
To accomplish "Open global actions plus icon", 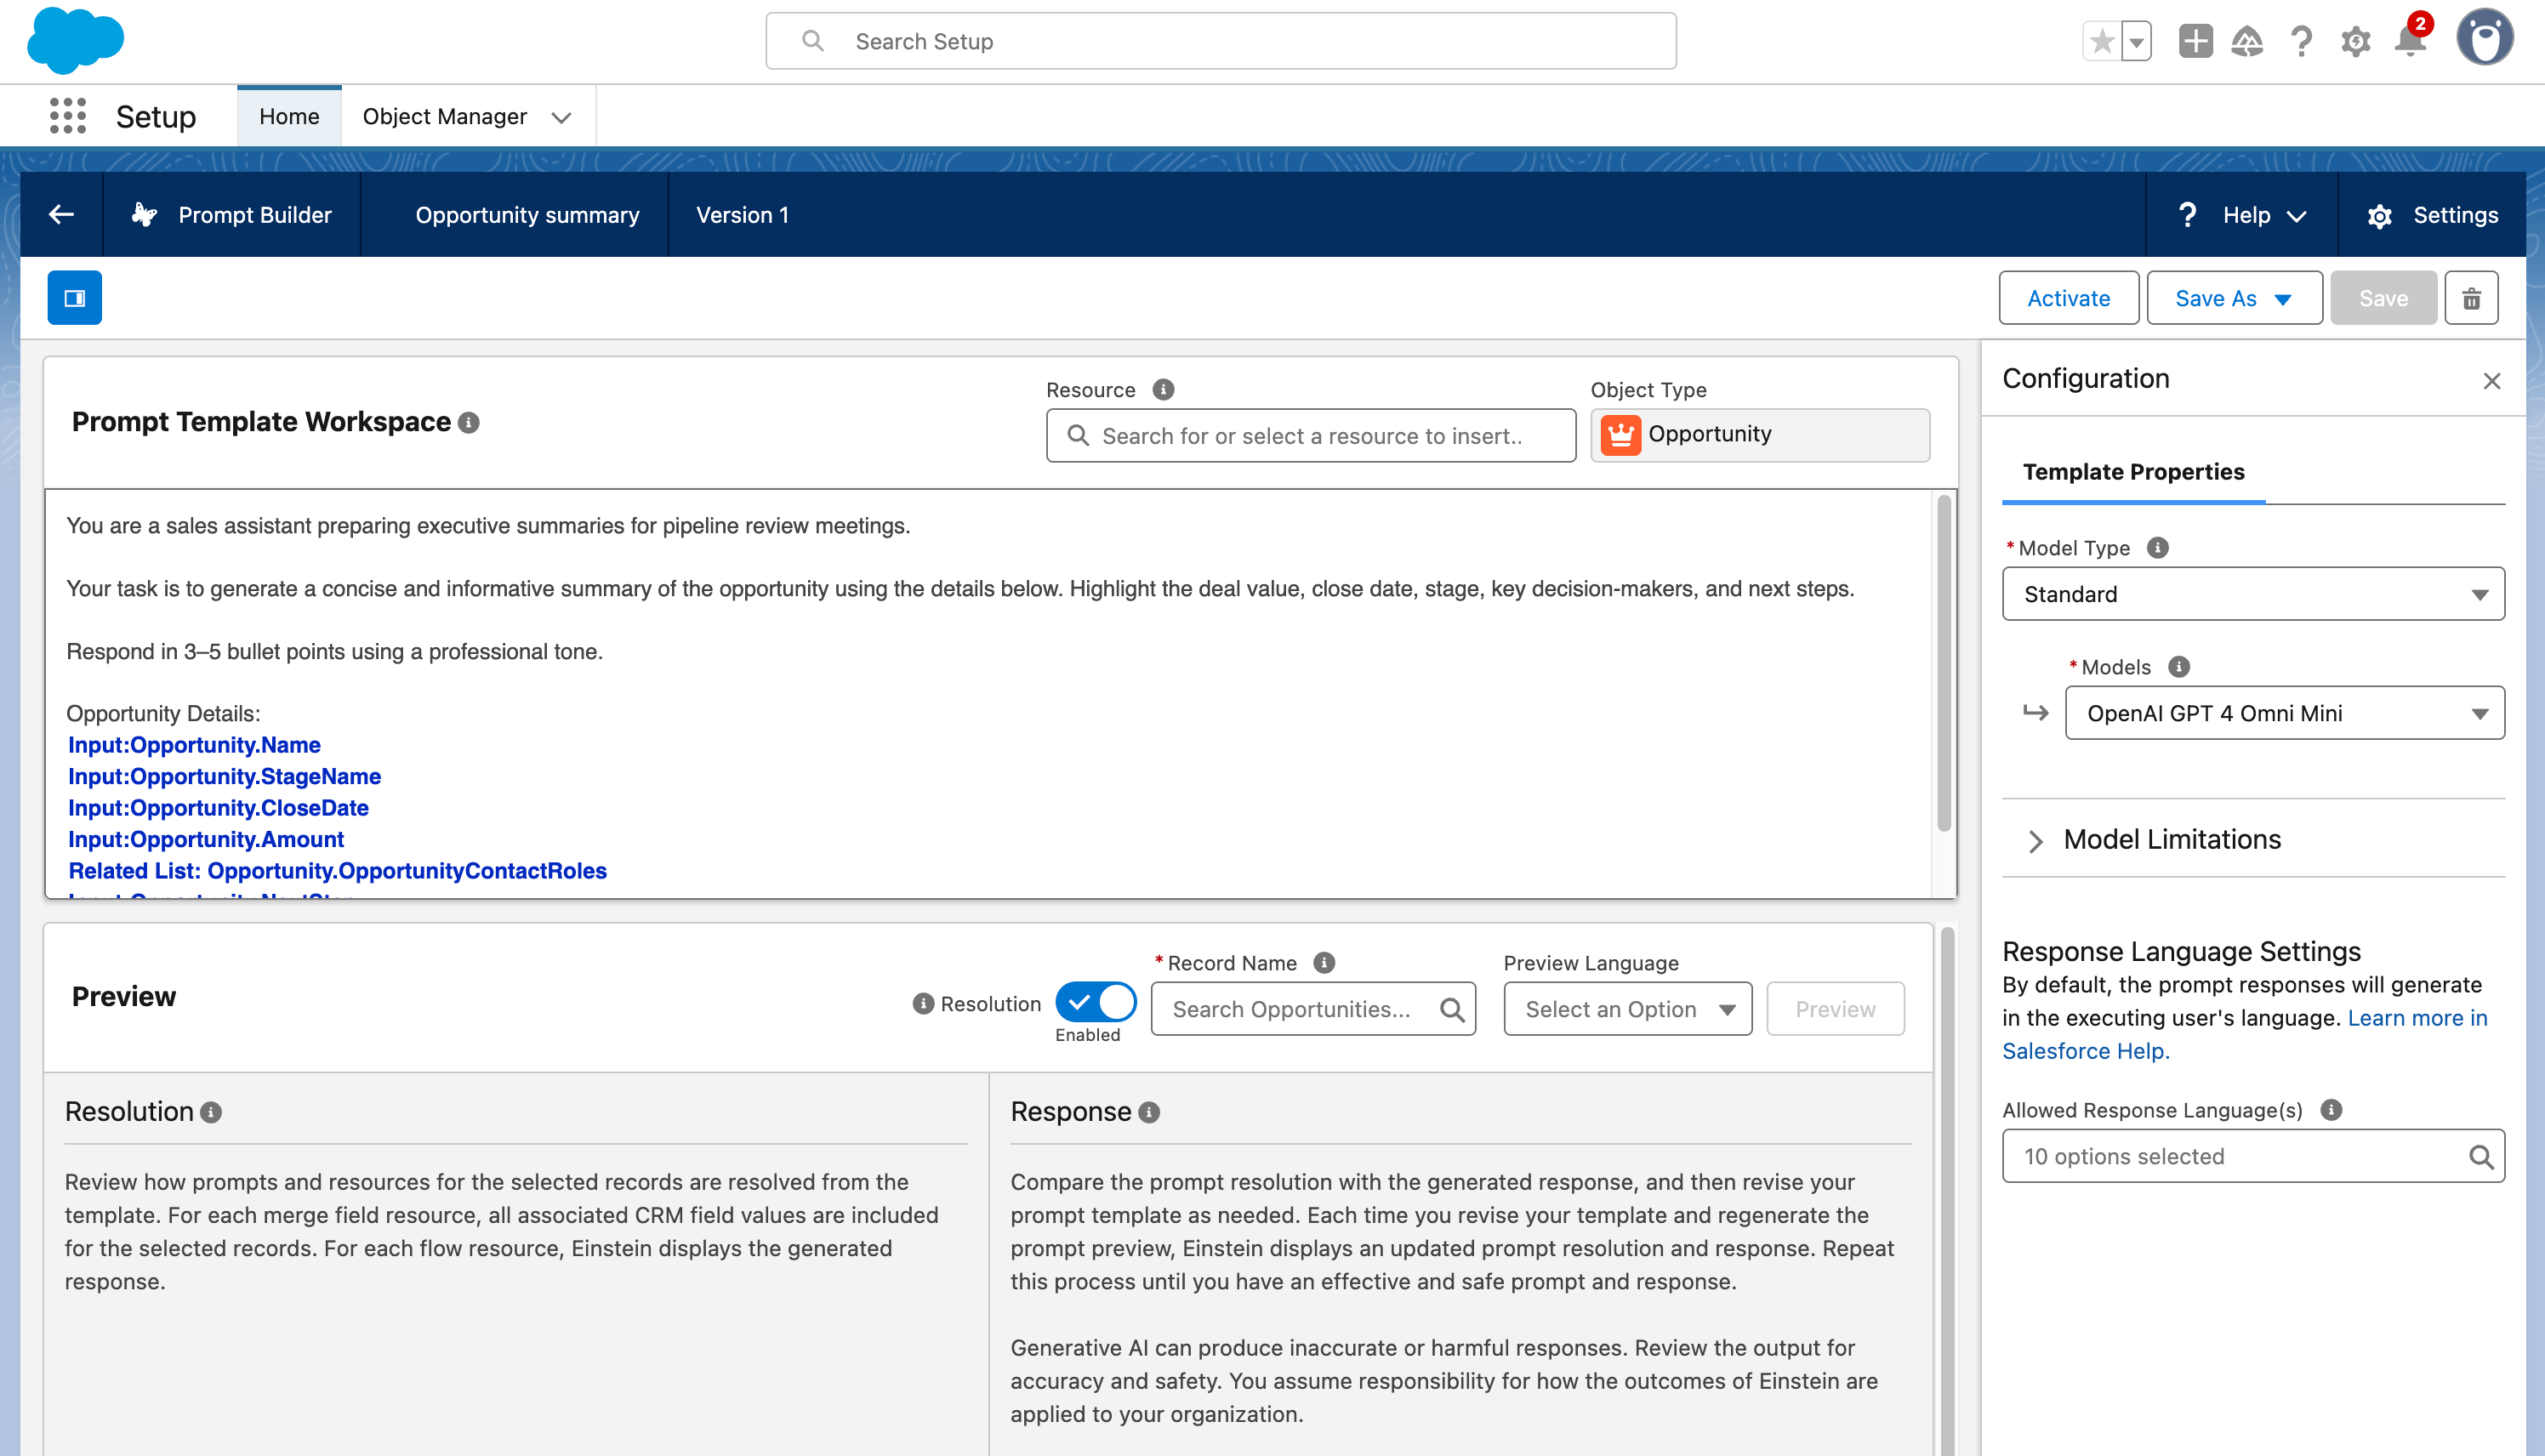I will (2195, 42).
